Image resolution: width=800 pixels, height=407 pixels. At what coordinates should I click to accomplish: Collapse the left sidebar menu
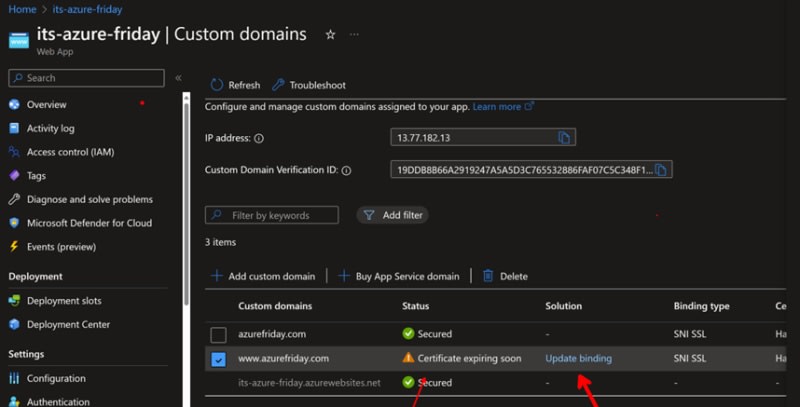[x=178, y=78]
